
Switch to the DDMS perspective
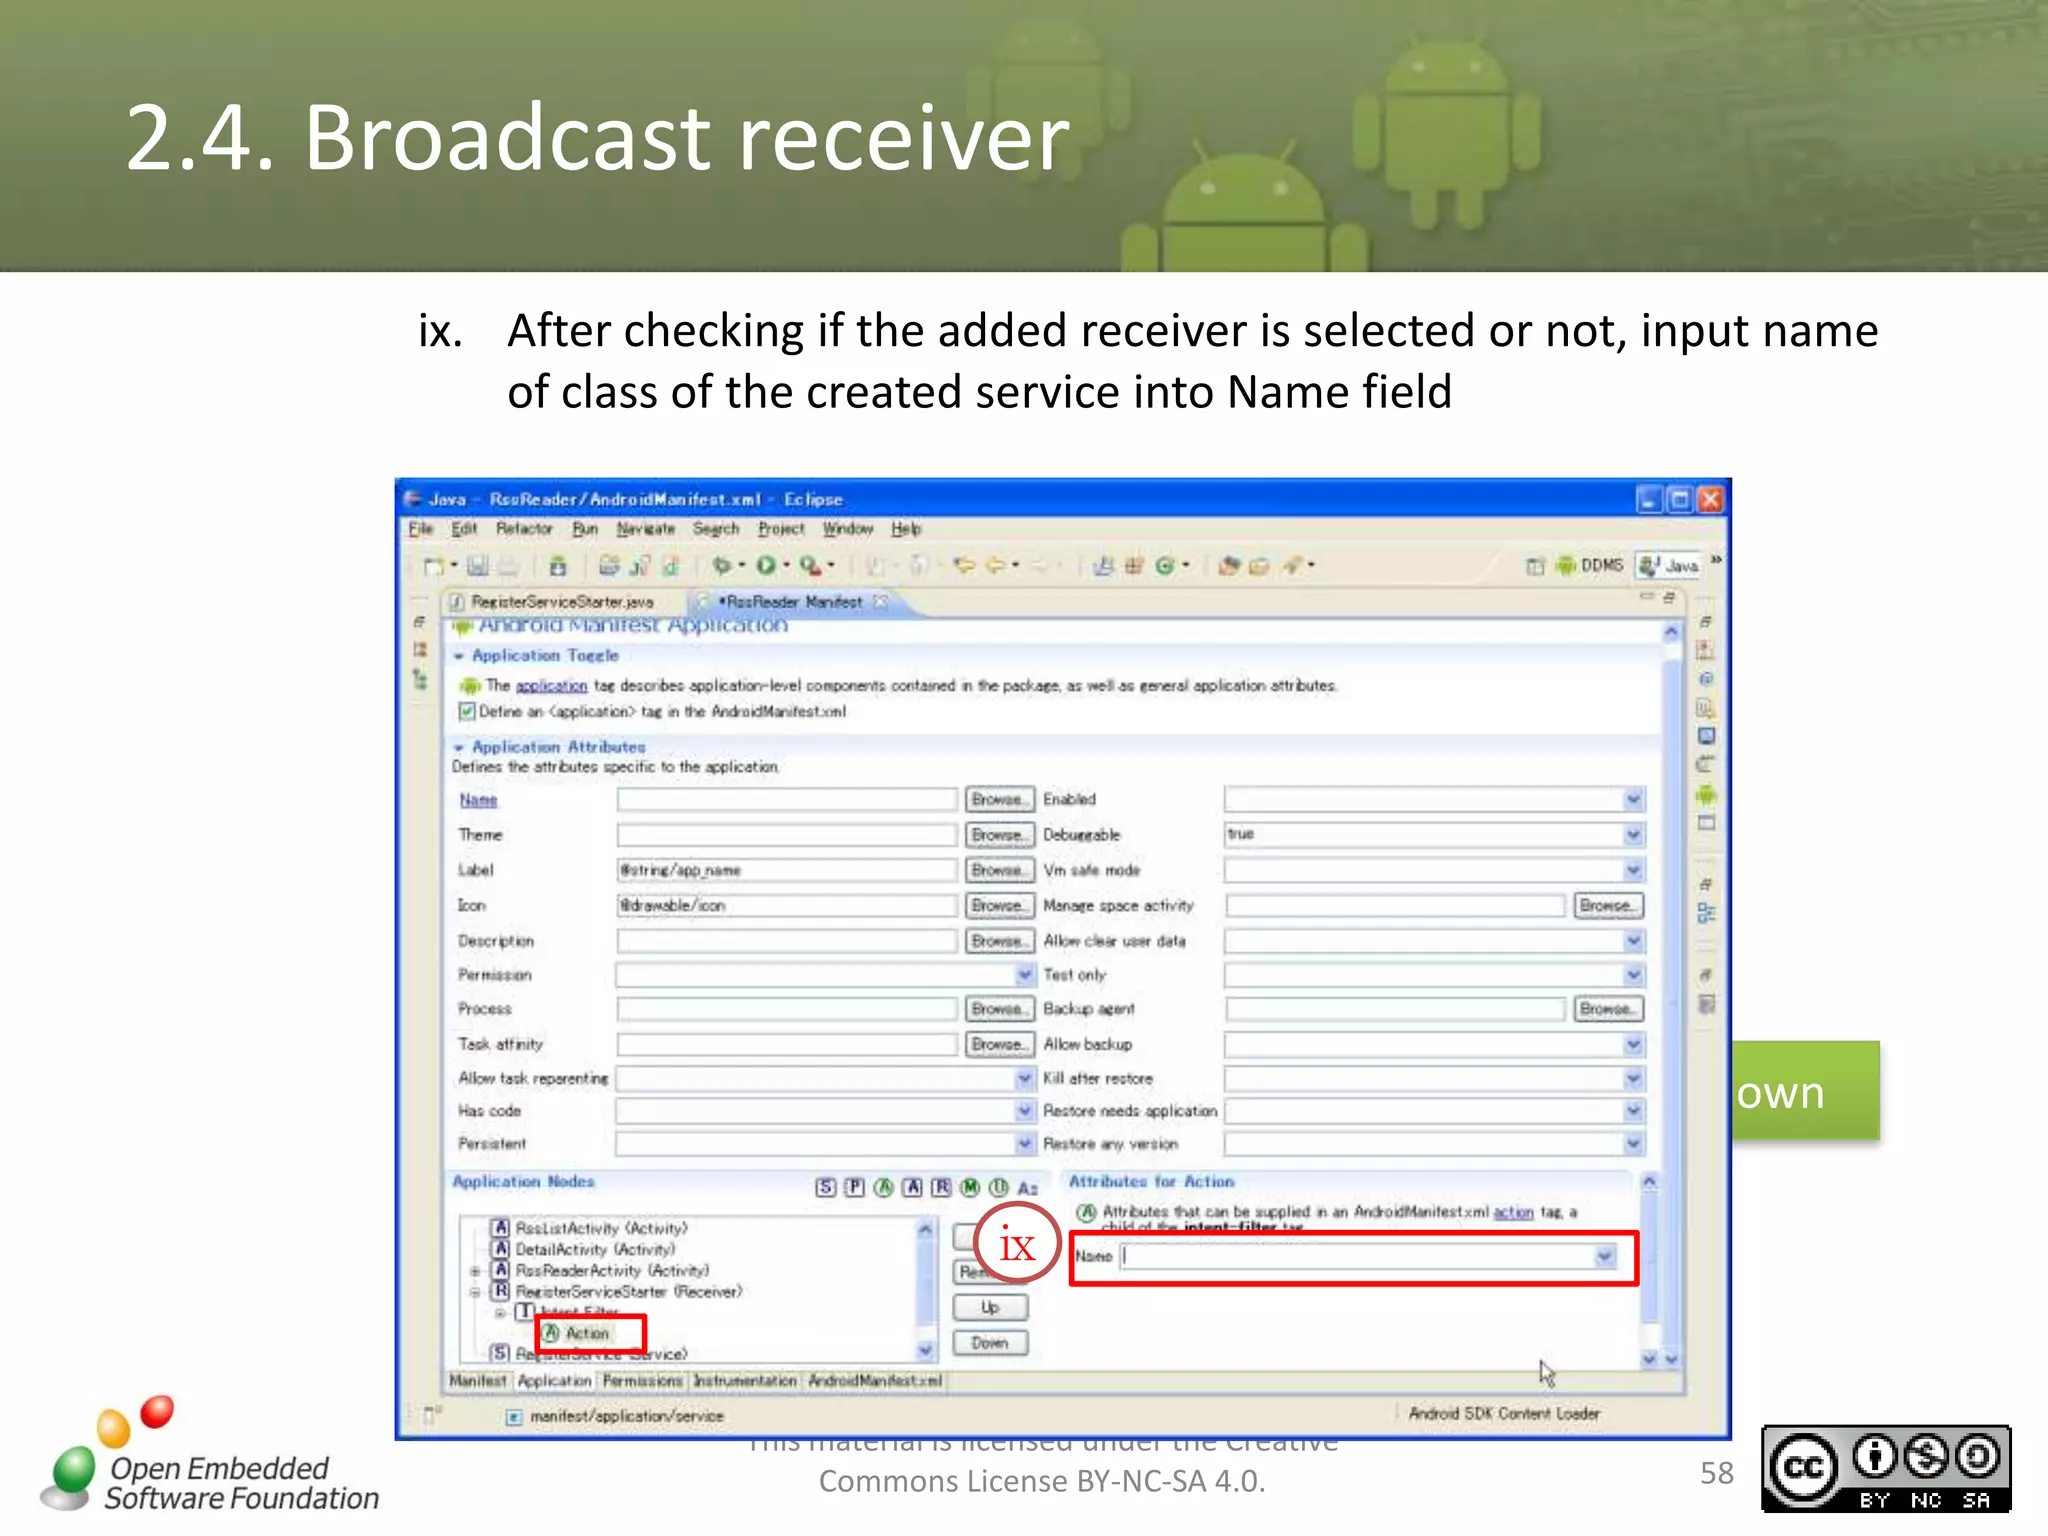[x=1591, y=566]
